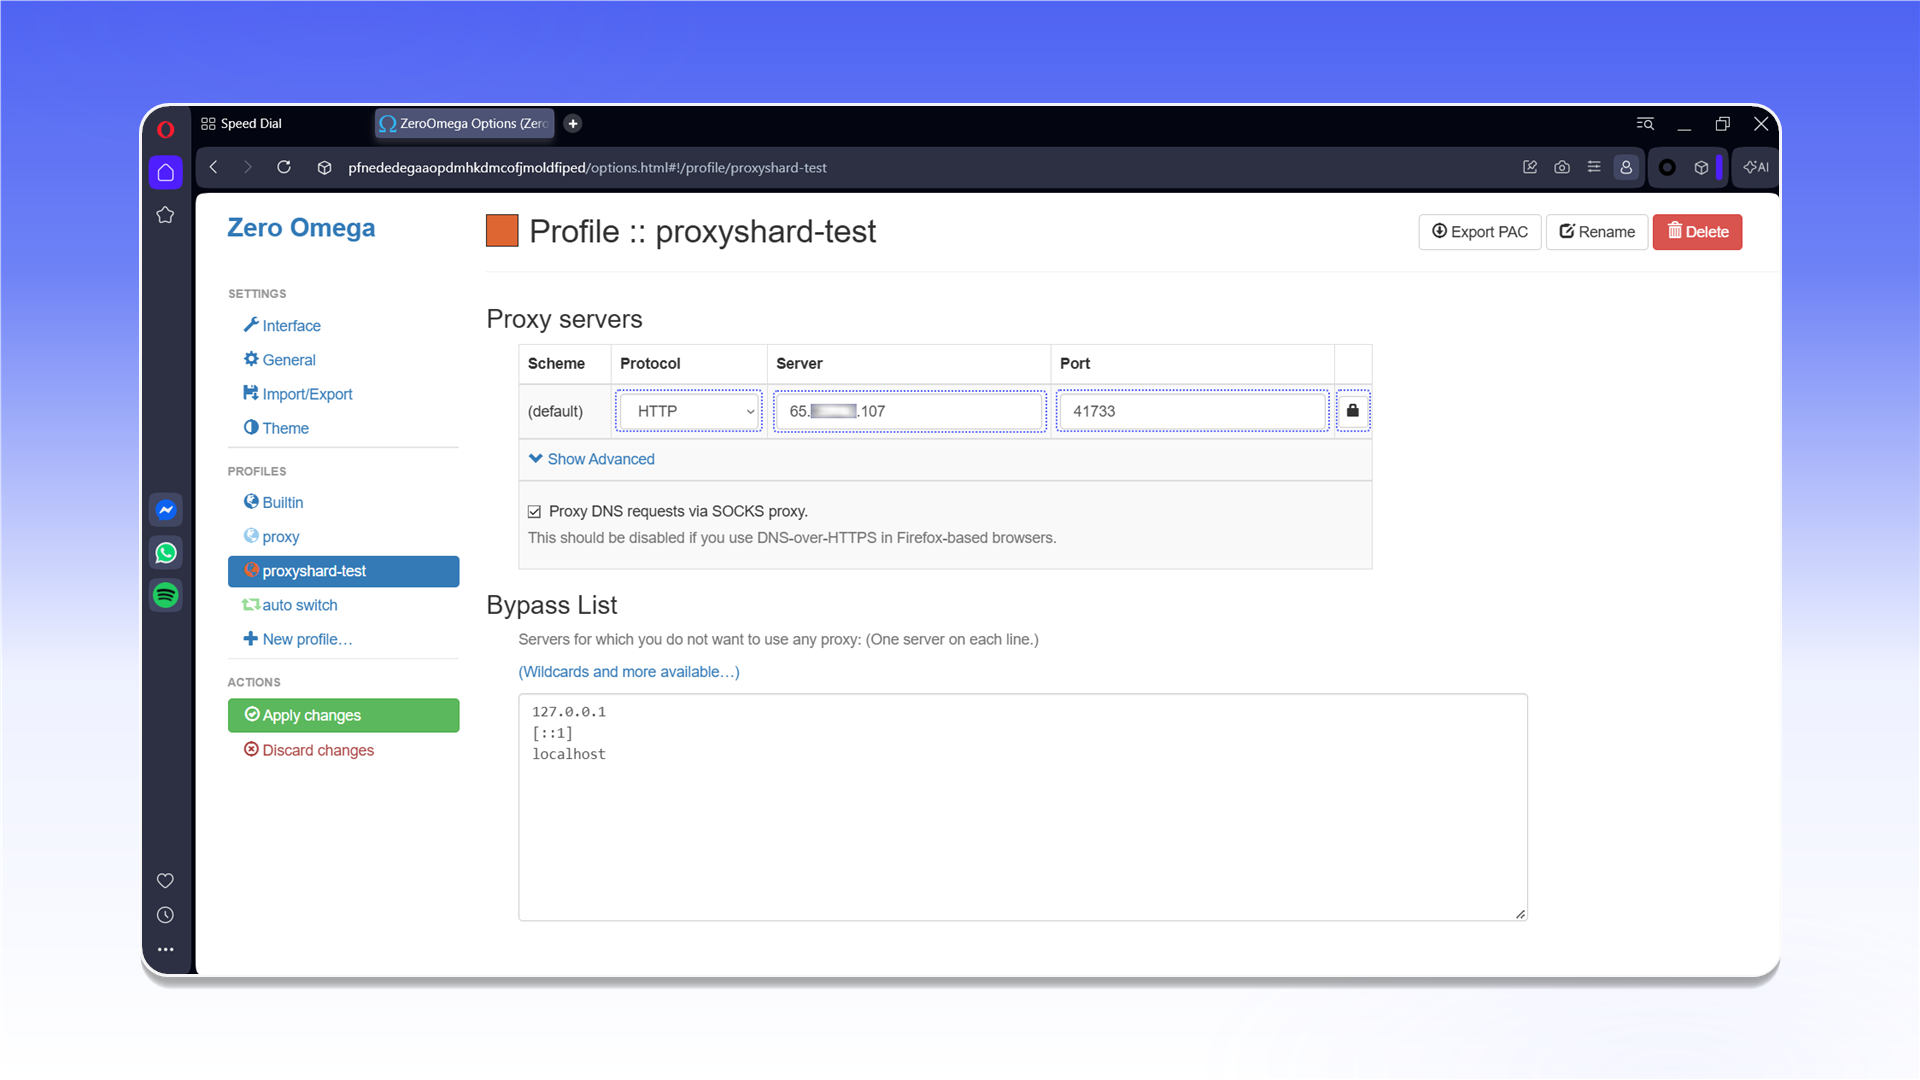Click the Export PAC button
1920x1080 pixels.
coord(1480,232)
